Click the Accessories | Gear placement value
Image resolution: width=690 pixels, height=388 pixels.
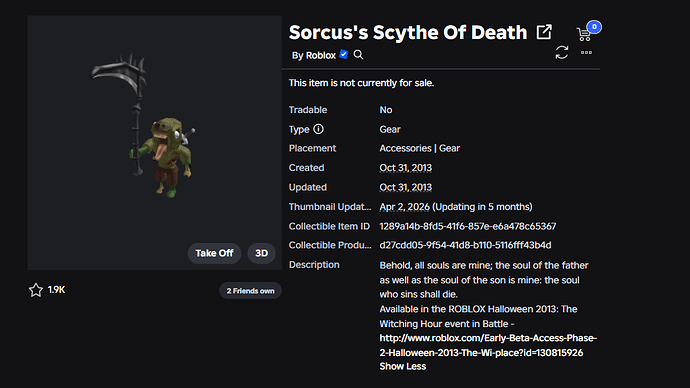pyautogui.click(x=419, y=148)
